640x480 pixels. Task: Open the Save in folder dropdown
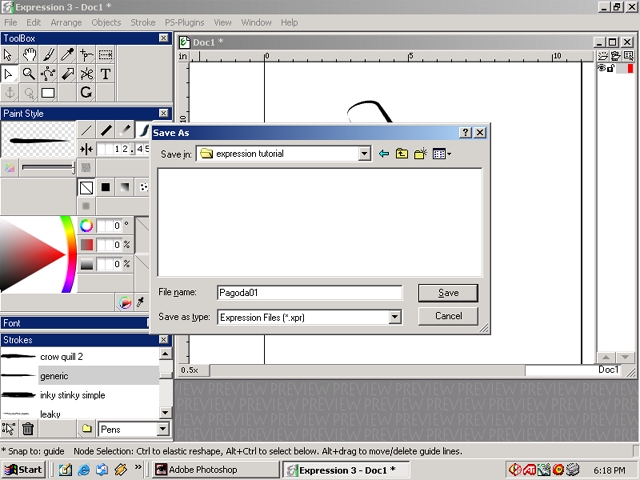click(x=364, y=154)
